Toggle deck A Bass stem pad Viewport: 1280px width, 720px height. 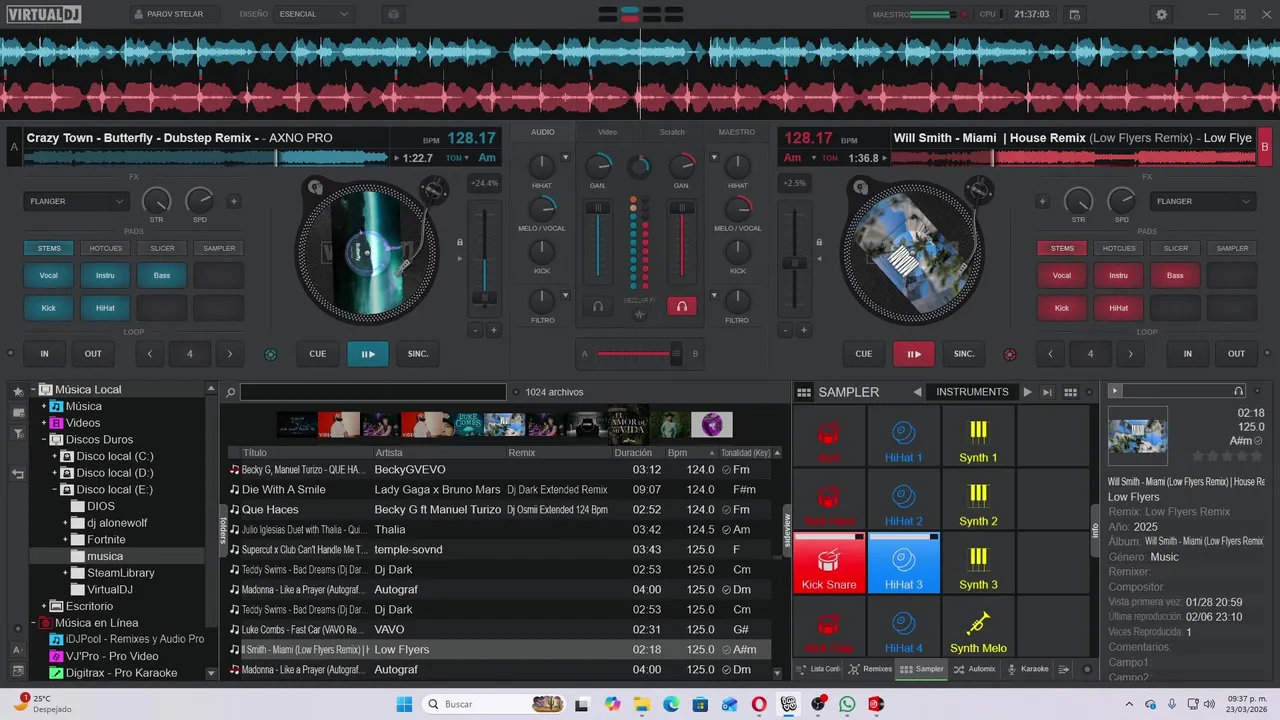coord(162,275)
